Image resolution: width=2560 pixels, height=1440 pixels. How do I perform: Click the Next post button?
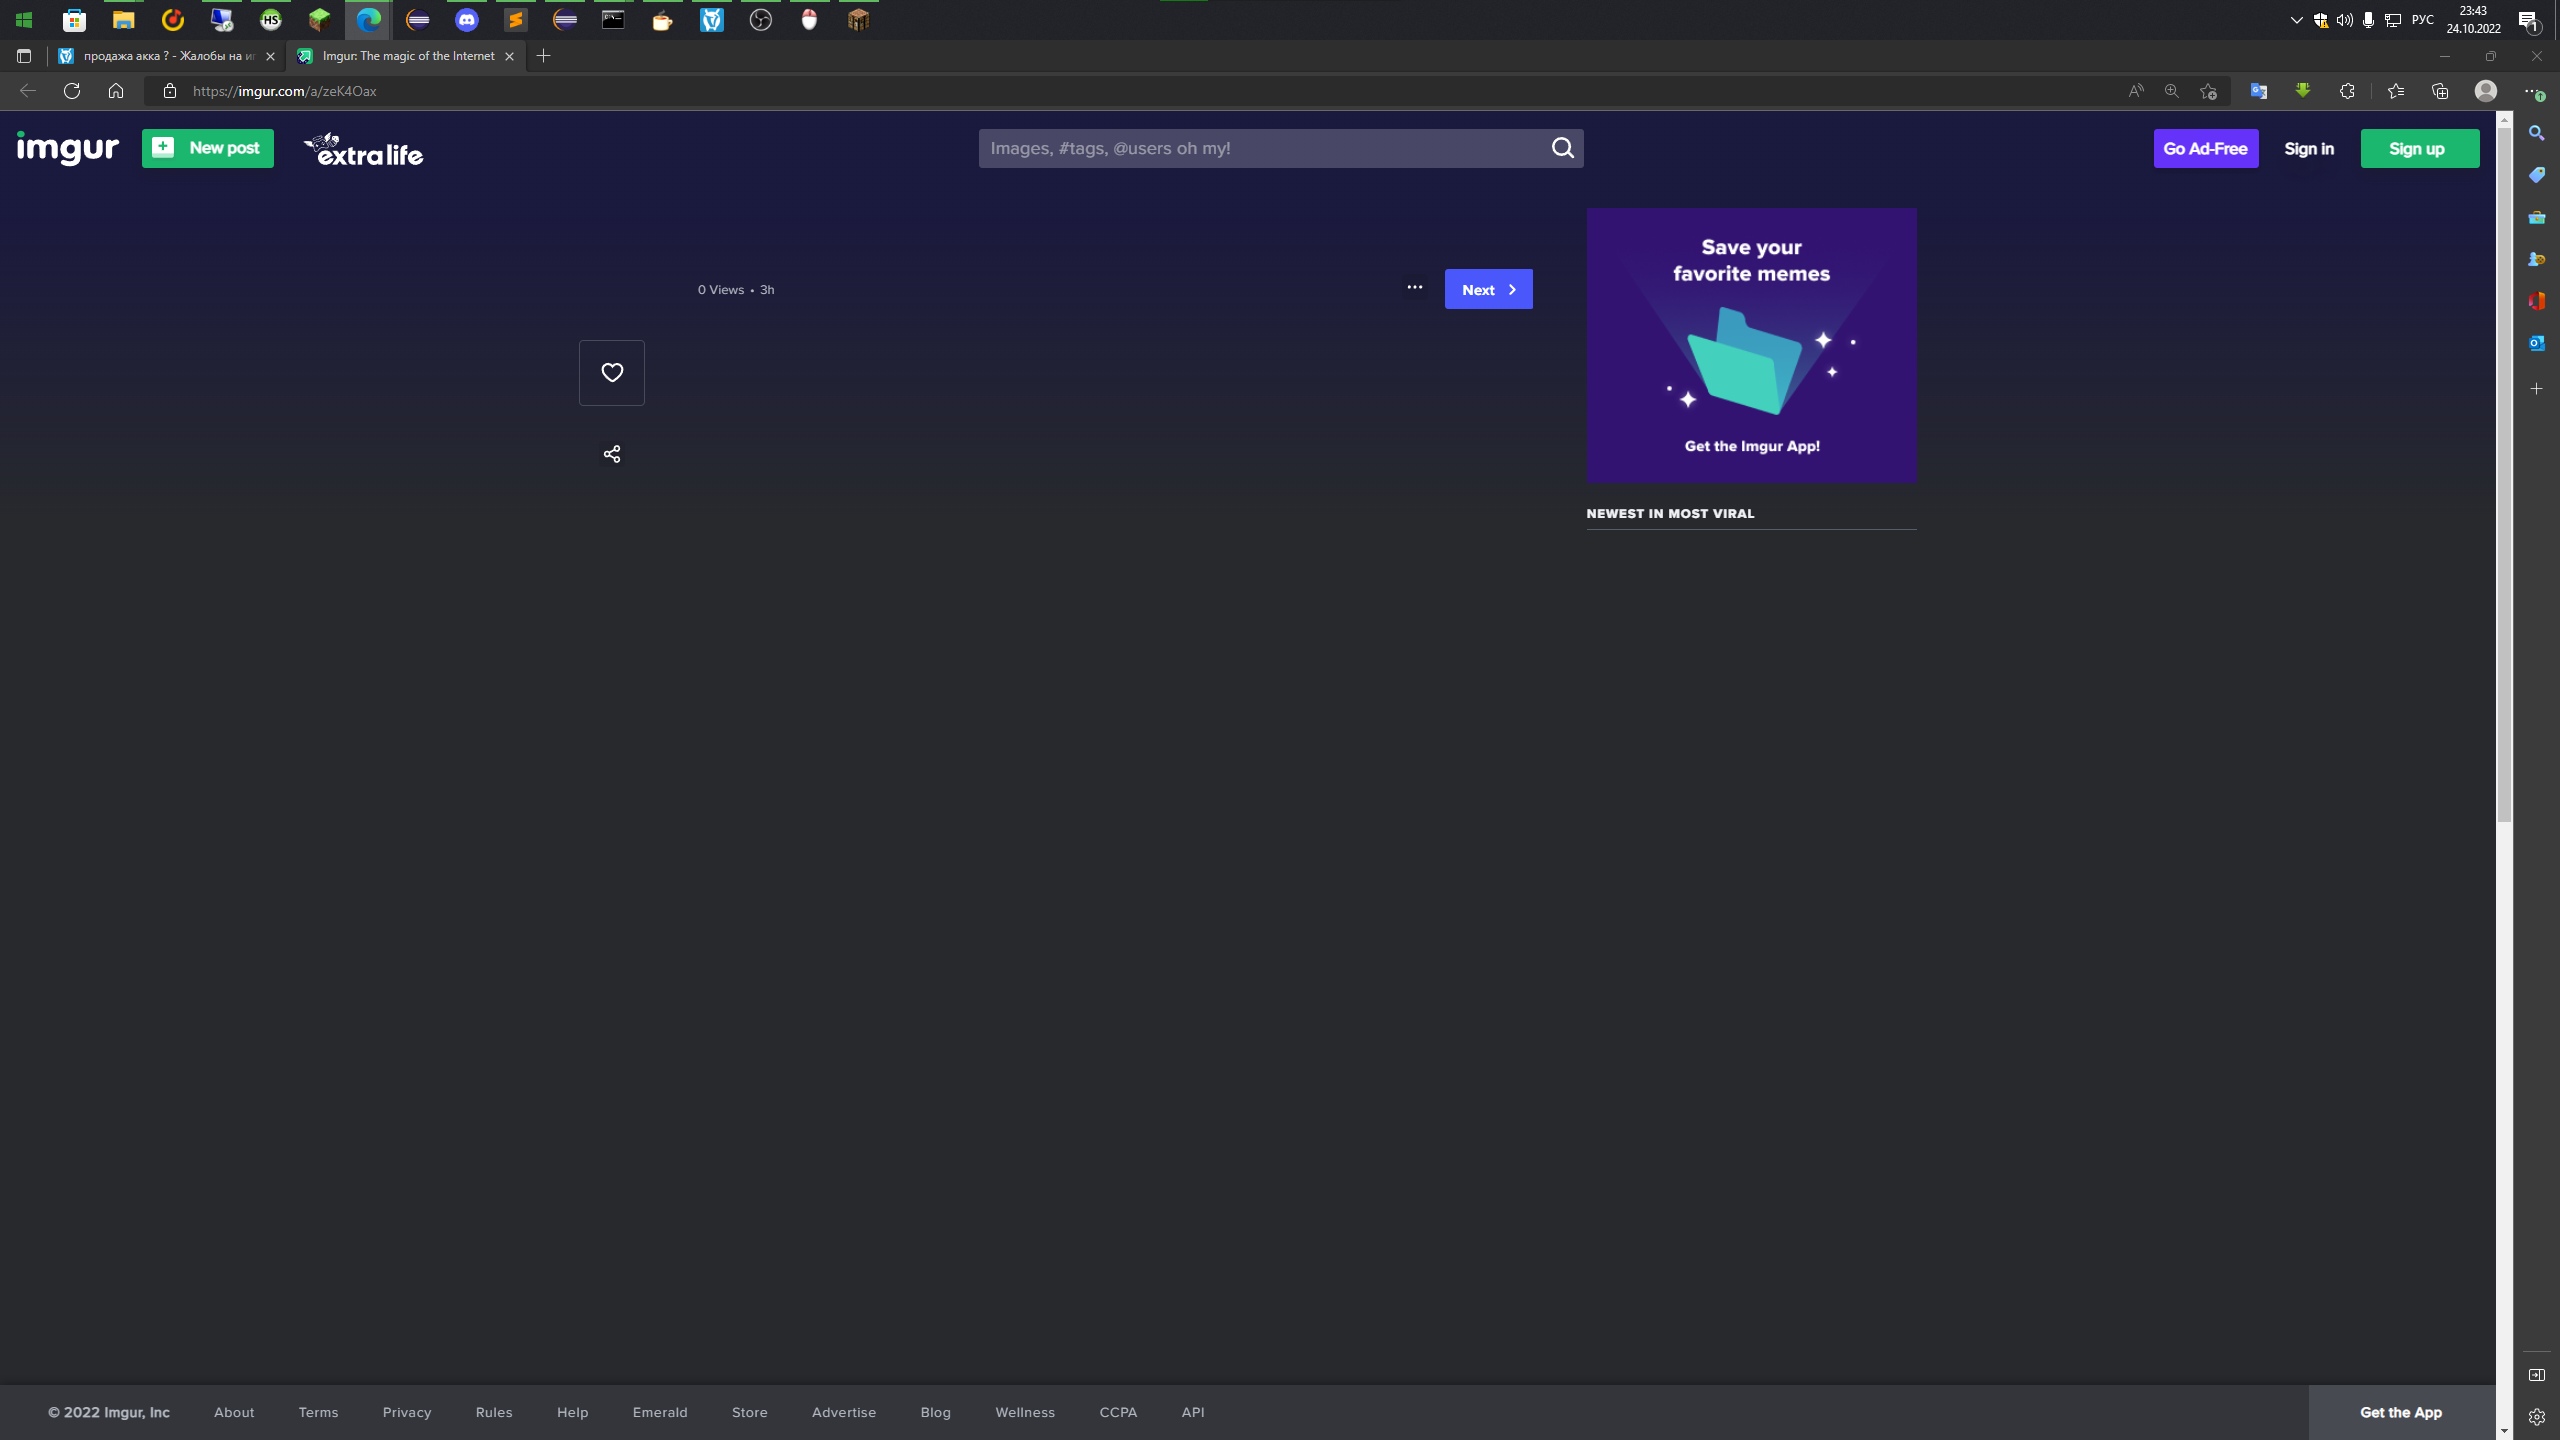point(1488,290)
